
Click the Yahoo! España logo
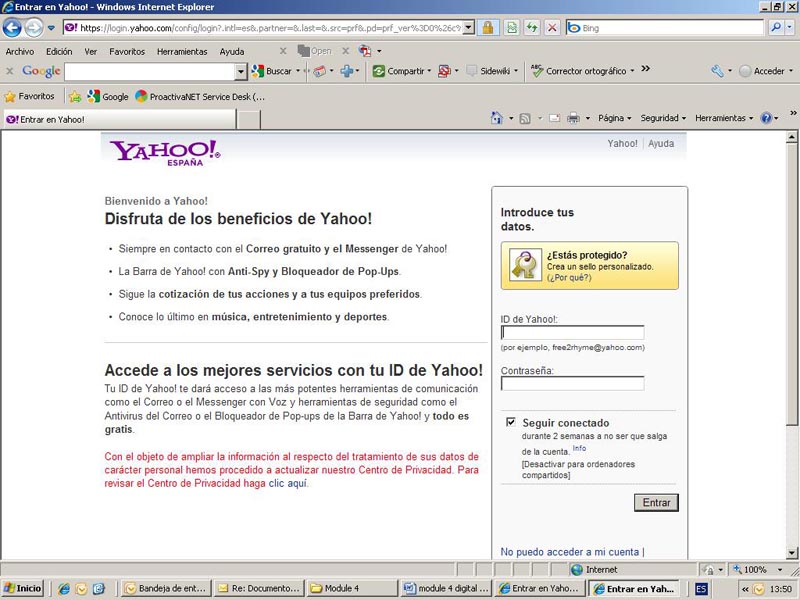[165, 153]
